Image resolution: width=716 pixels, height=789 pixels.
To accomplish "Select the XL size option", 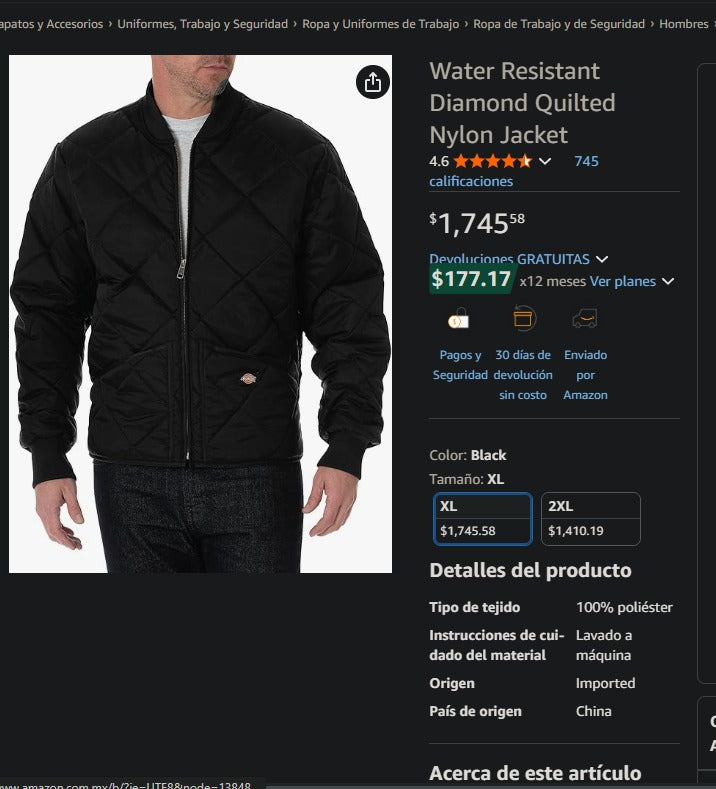I will pyautogui.click(x=483, y=519).
